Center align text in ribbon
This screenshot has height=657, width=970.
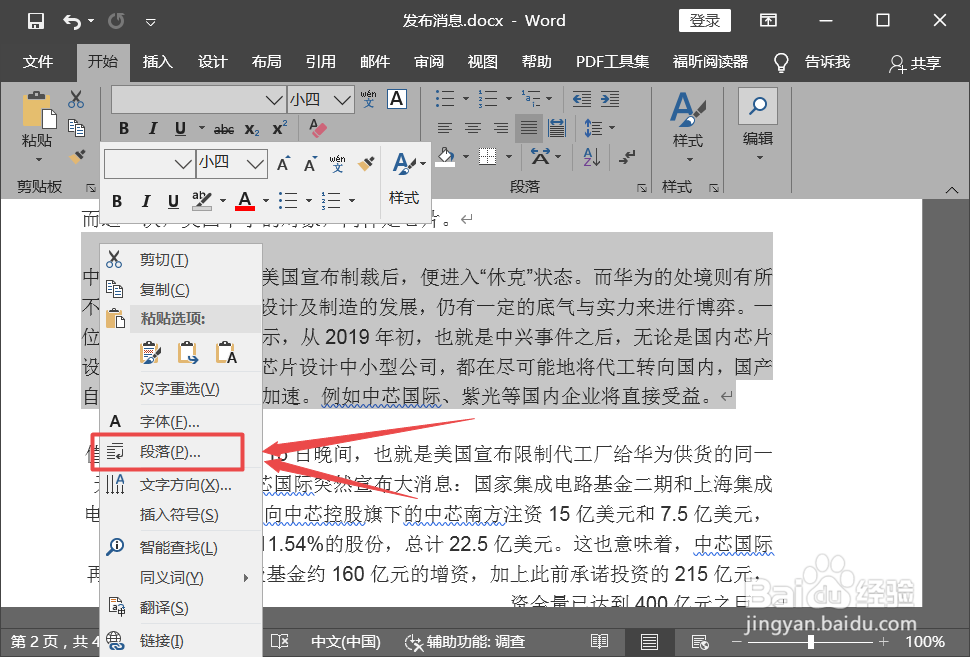473,128
